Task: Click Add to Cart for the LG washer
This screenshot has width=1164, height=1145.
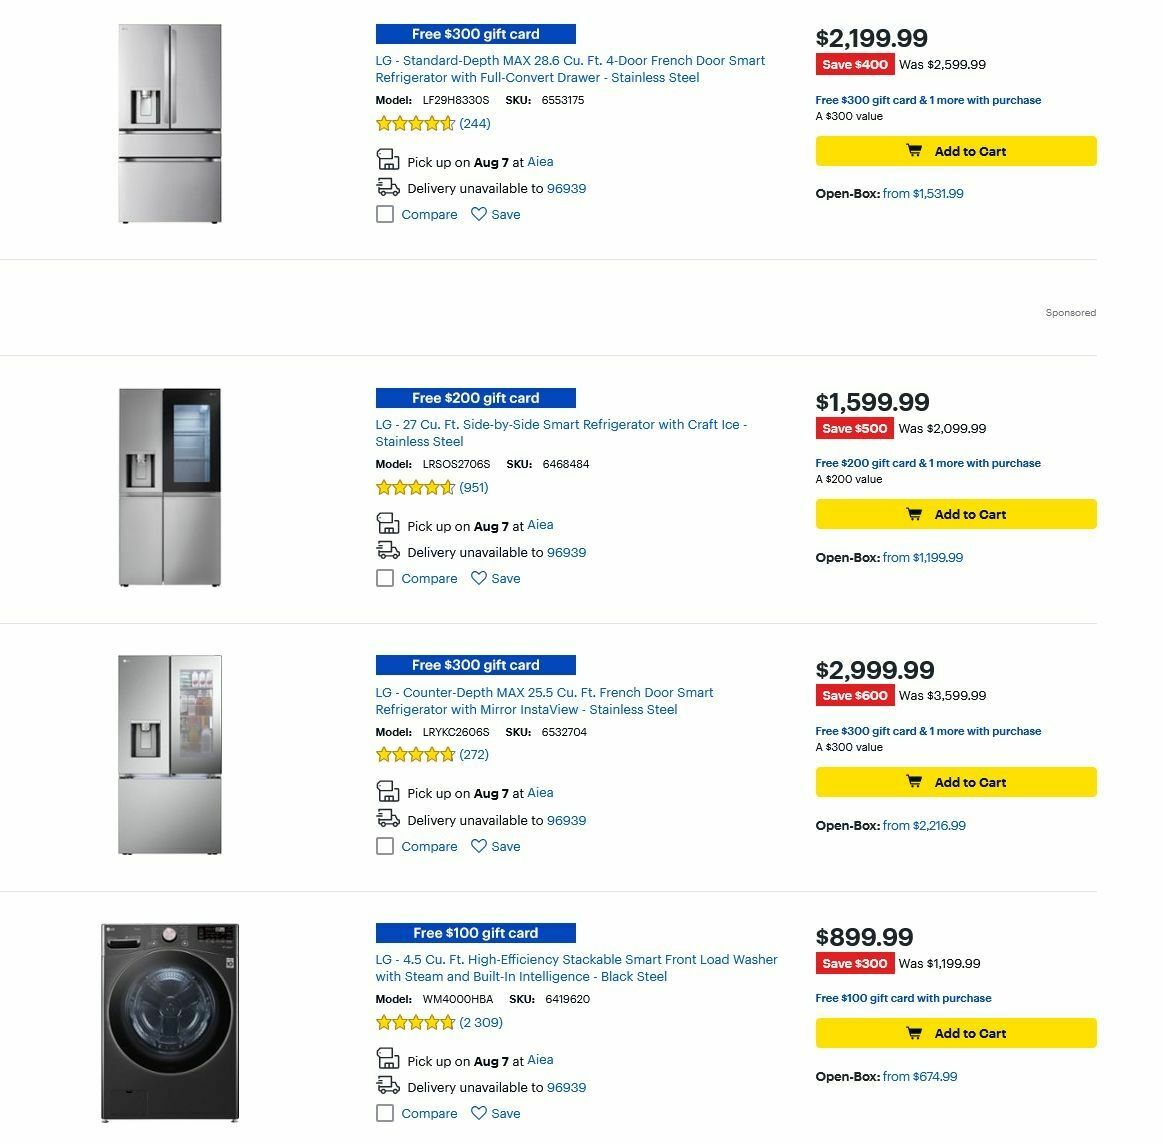Action: pos(955,1033)
